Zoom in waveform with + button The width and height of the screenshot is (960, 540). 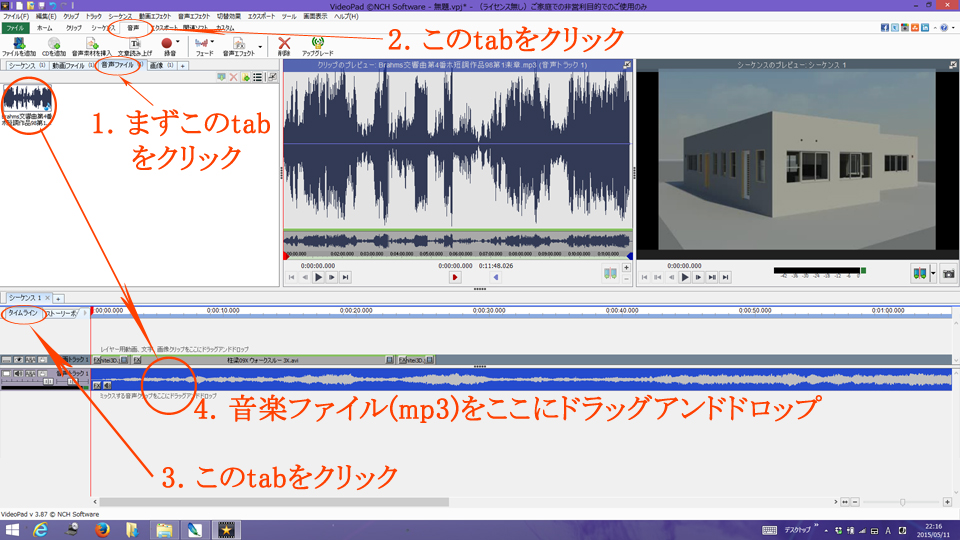point(626,268)
